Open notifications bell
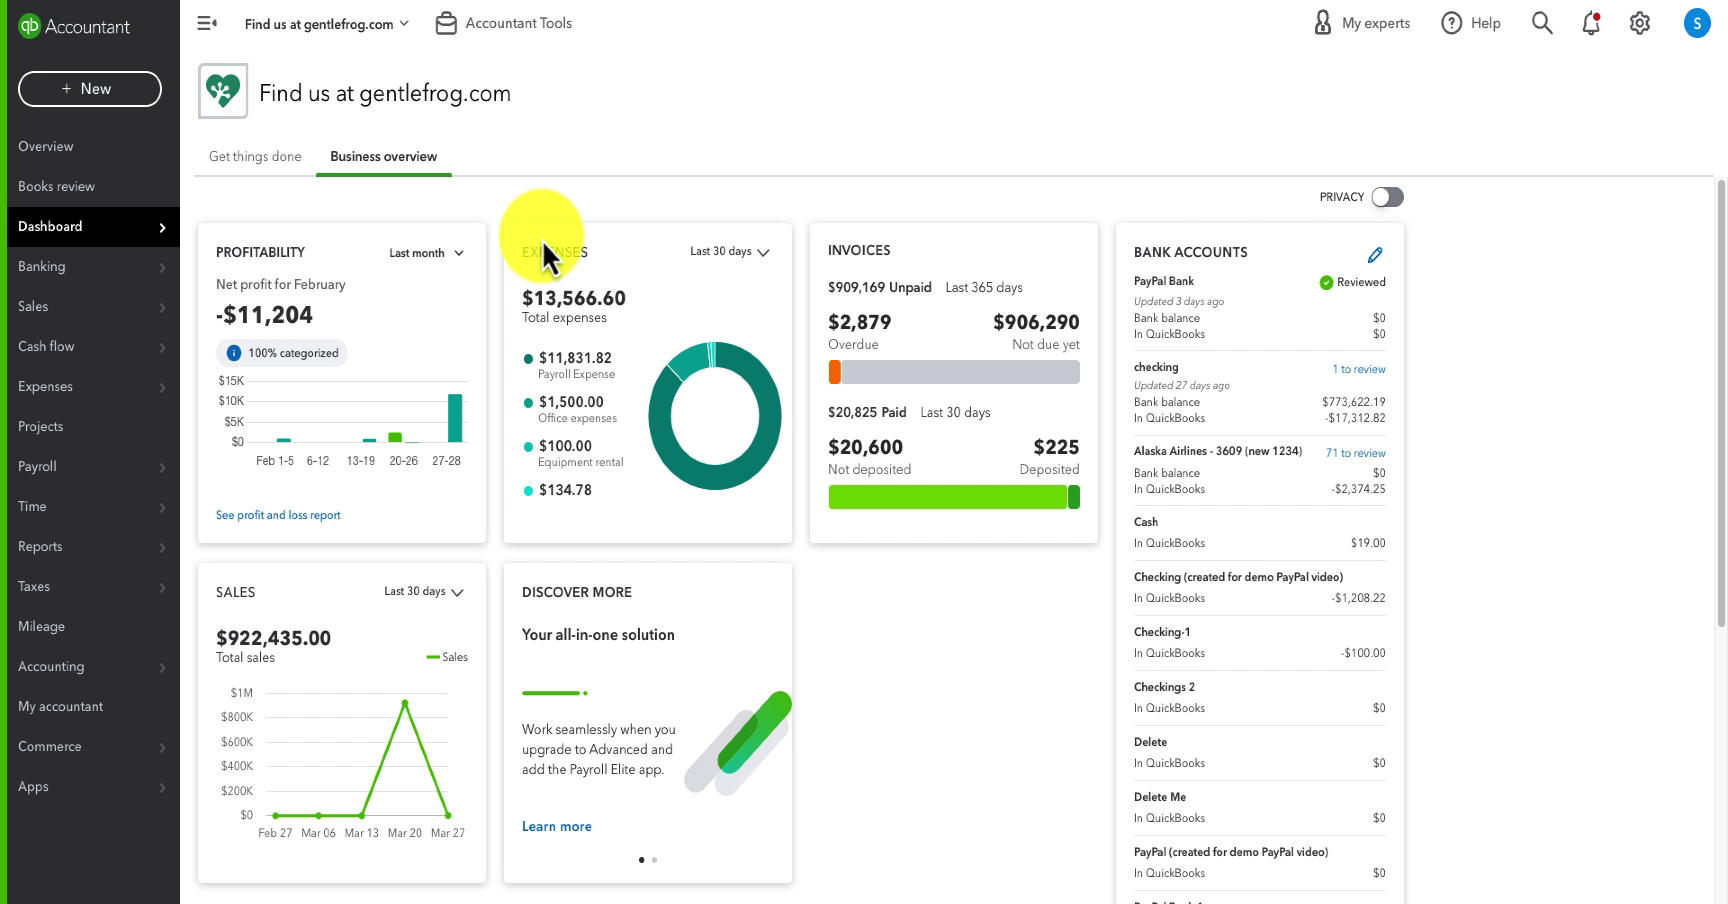This screenshot has height=904, width=1728. [x=1591, y=23]
